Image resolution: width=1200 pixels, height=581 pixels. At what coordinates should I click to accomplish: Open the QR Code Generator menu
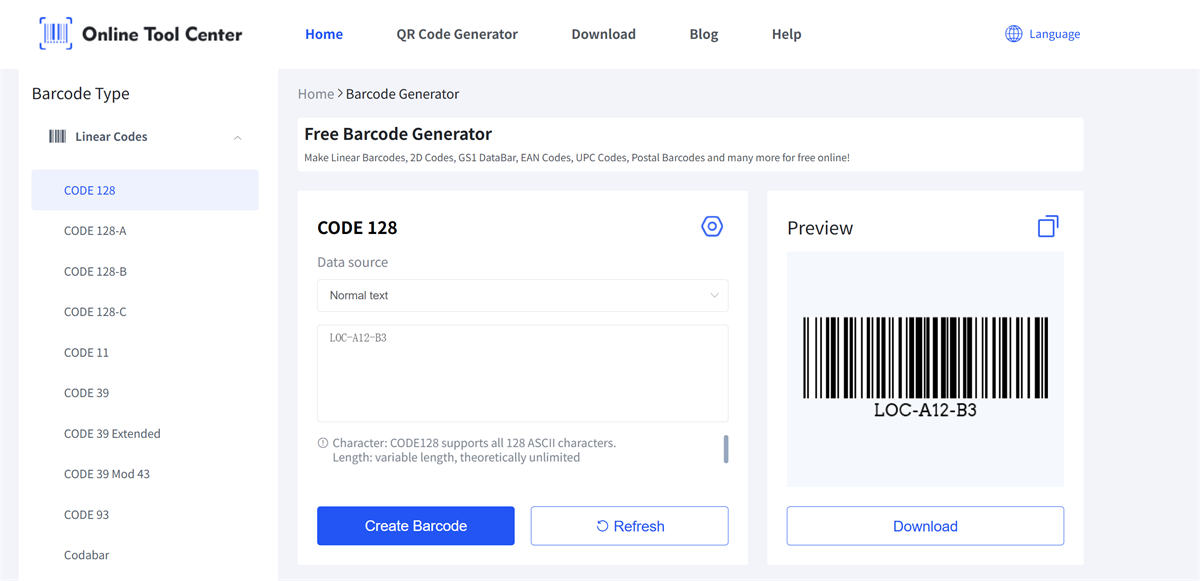(x=457, y=34)
